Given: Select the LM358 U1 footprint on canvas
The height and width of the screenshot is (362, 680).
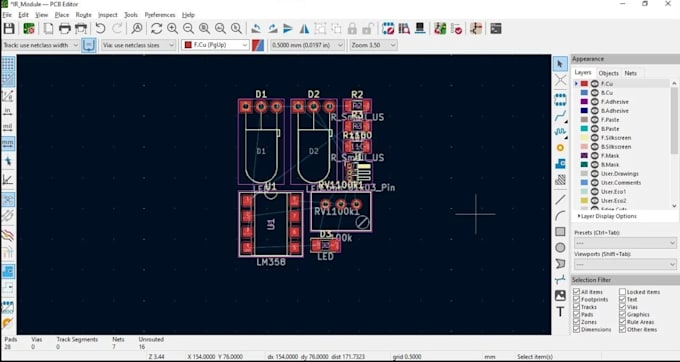Looking at the screenshot, I should (x=271, y=224).
